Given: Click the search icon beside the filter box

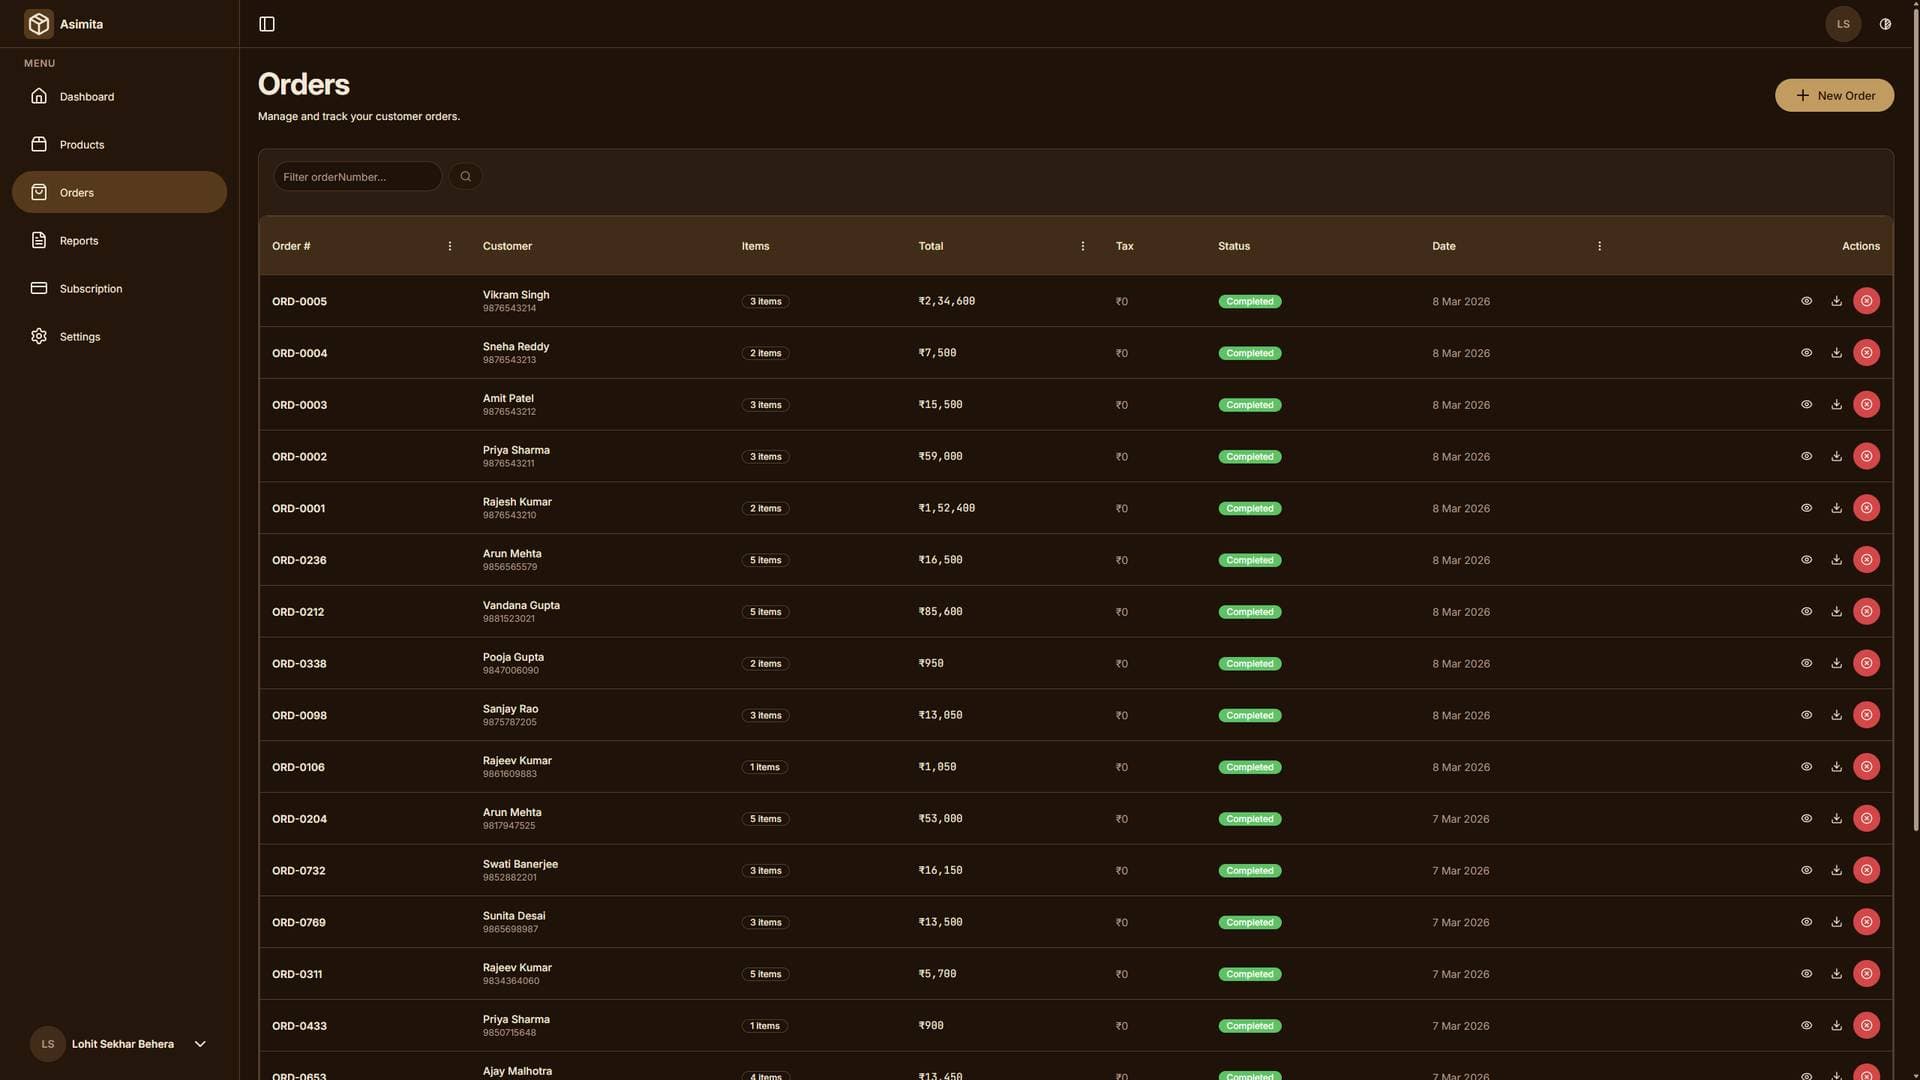Looking at the screenshot, I should [464, 176].
